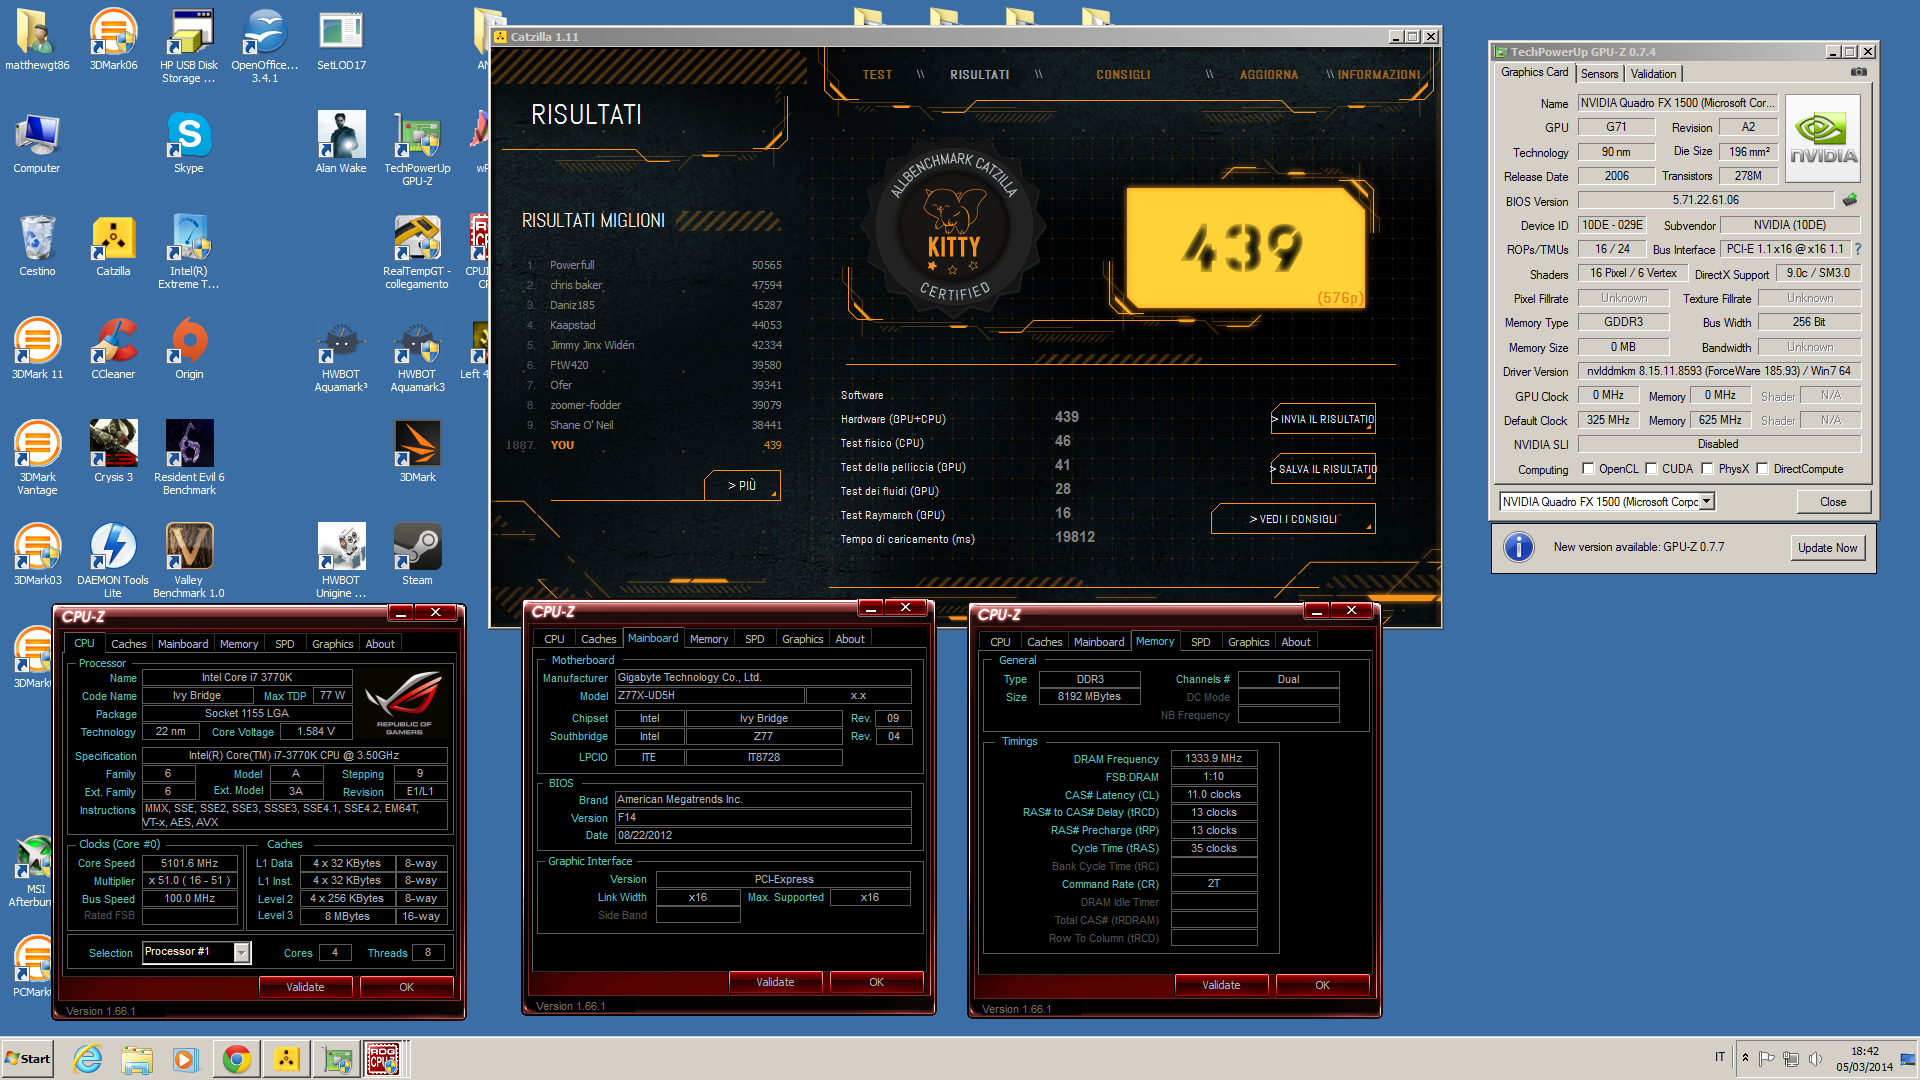Open Internet Explorer taskbar icon
The width and height of the screenshot is (1920, 1080).
click(88, 1059)
